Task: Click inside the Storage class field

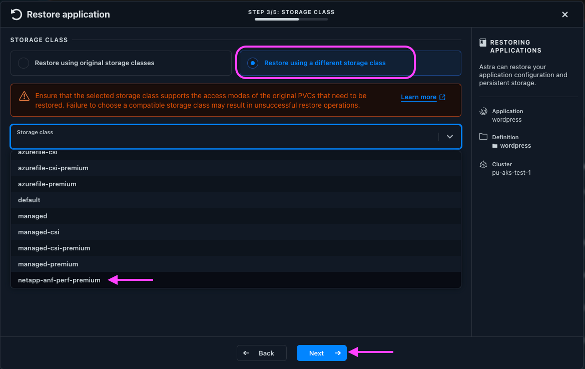Action: [236, 137]
